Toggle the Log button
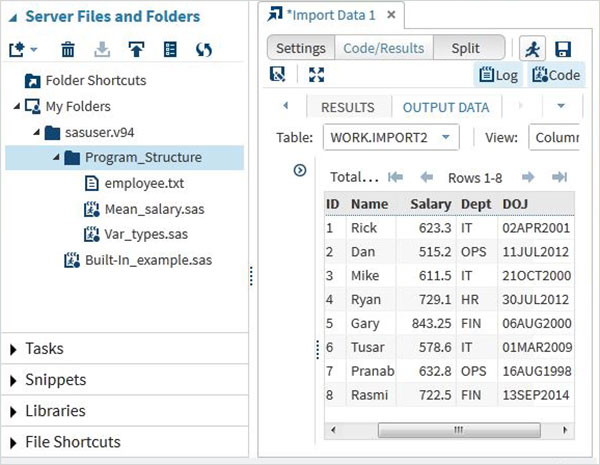Screen dimensions: 600x465 [x=498, y=75]
